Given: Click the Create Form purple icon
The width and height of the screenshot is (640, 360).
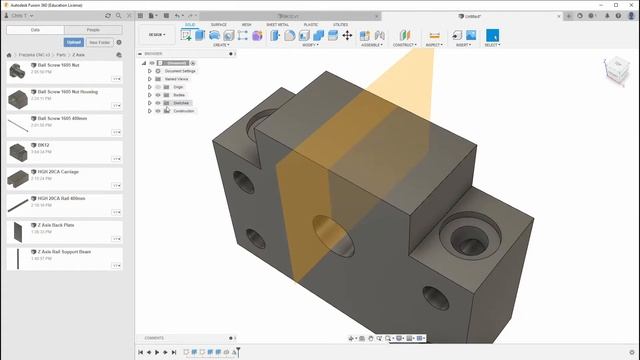Looking at the screenshot, I should [257, 36].
